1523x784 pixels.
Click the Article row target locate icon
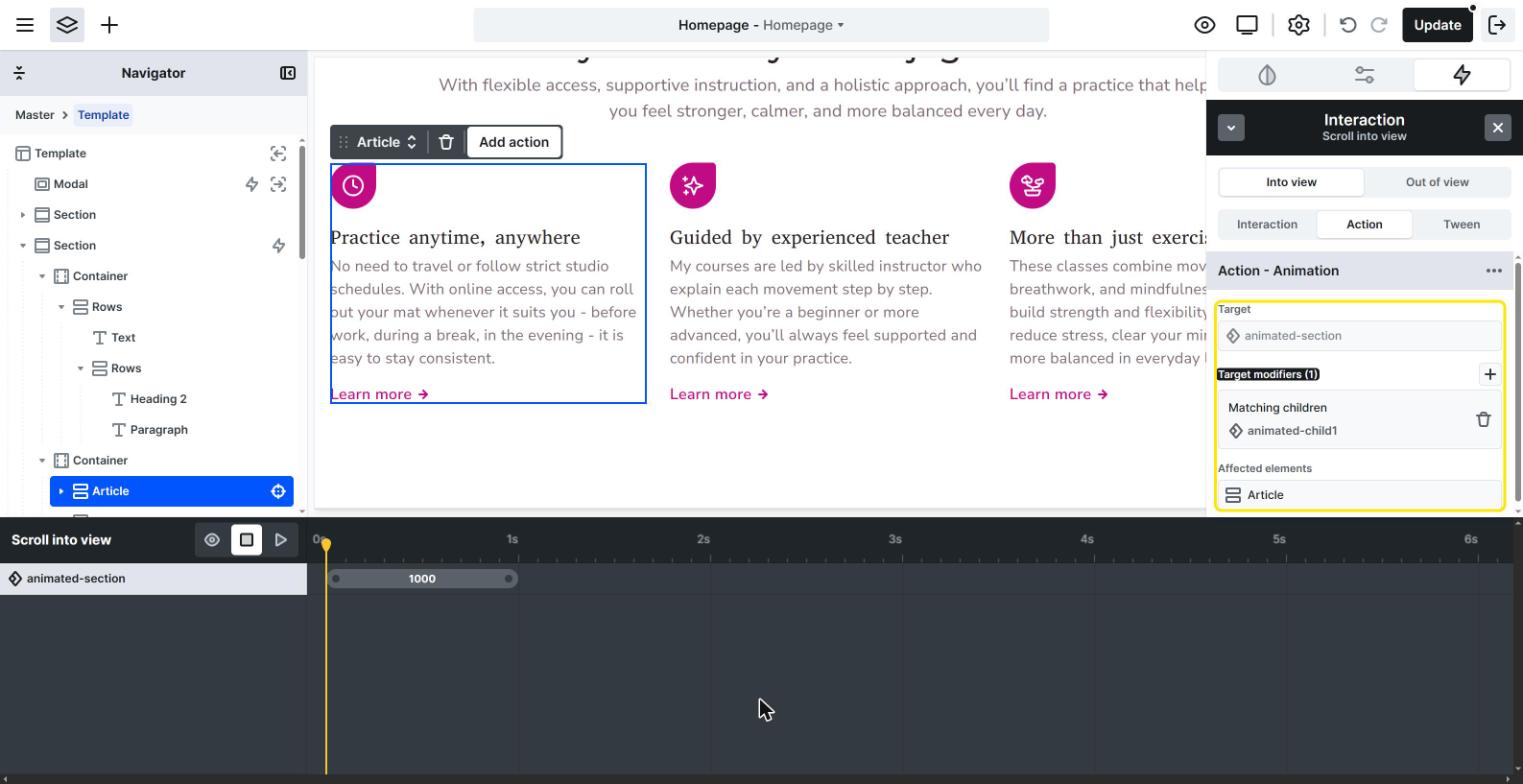point(278,491)
